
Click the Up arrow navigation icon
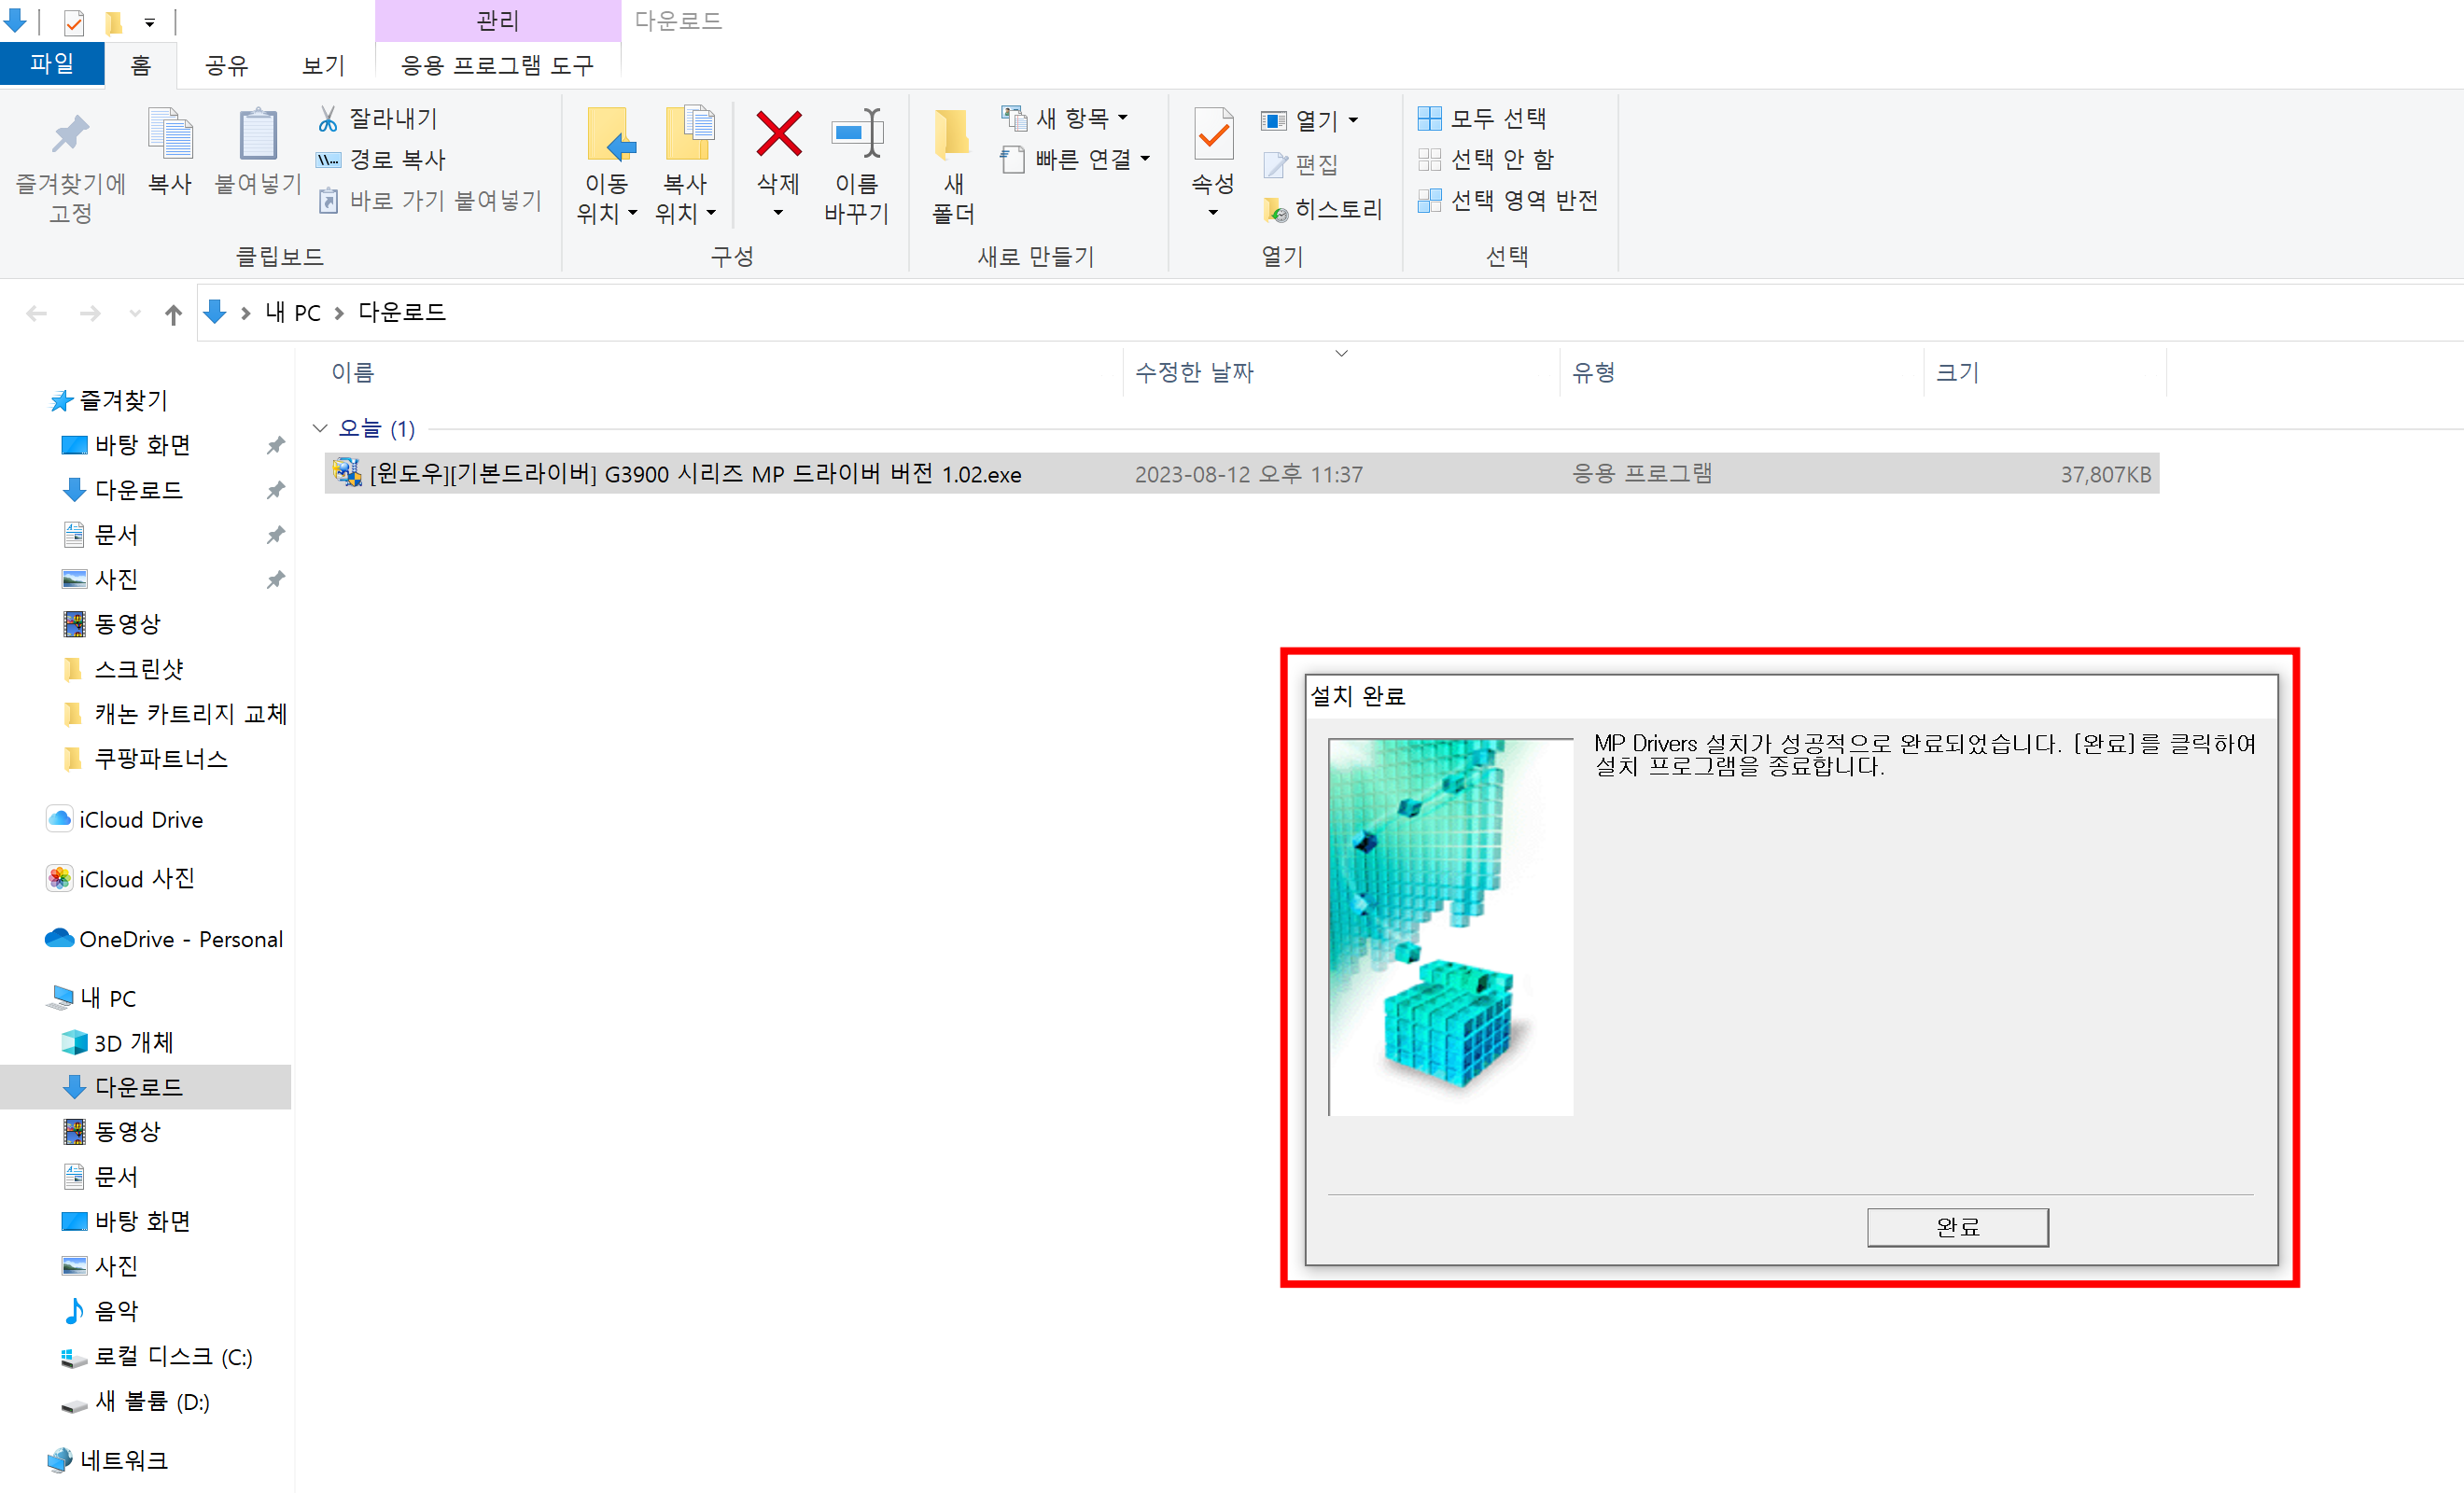pyautogui.click(x=173, y=314)
